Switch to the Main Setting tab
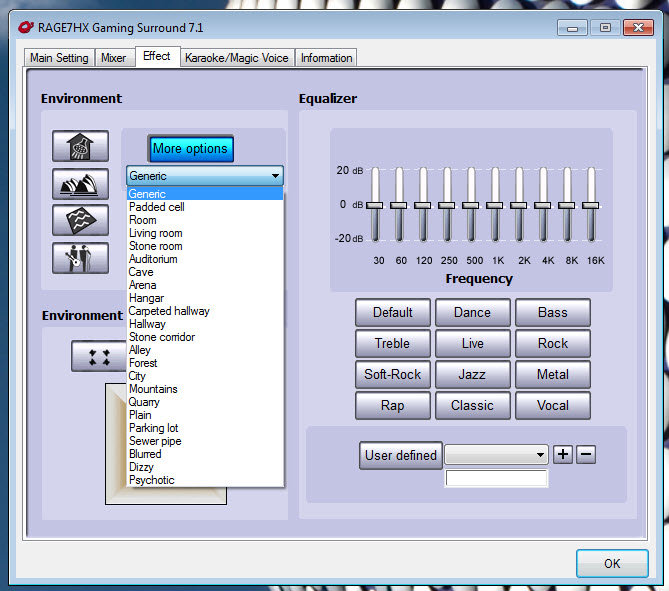The height and width of the screenshot is (591, 669). [x=59, y=58]
